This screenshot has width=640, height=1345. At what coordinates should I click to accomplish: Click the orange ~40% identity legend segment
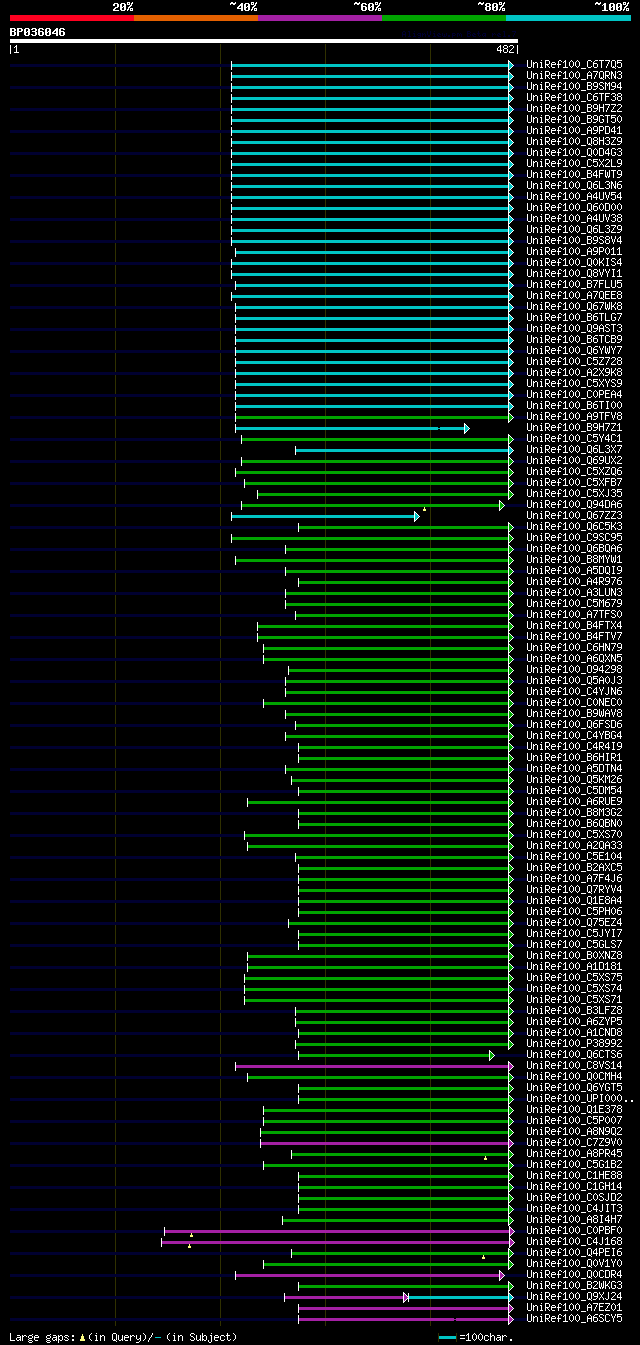(x=196, y=18)
